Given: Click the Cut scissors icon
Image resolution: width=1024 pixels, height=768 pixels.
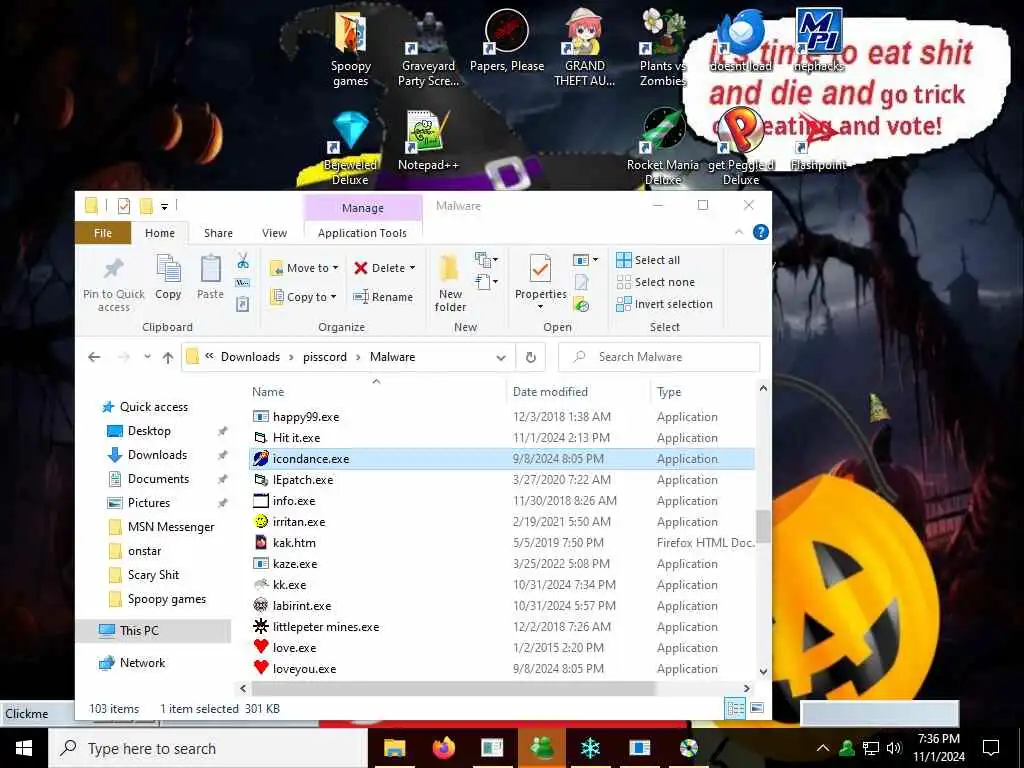Looking at the screenshot, I should tap(243, 261).
